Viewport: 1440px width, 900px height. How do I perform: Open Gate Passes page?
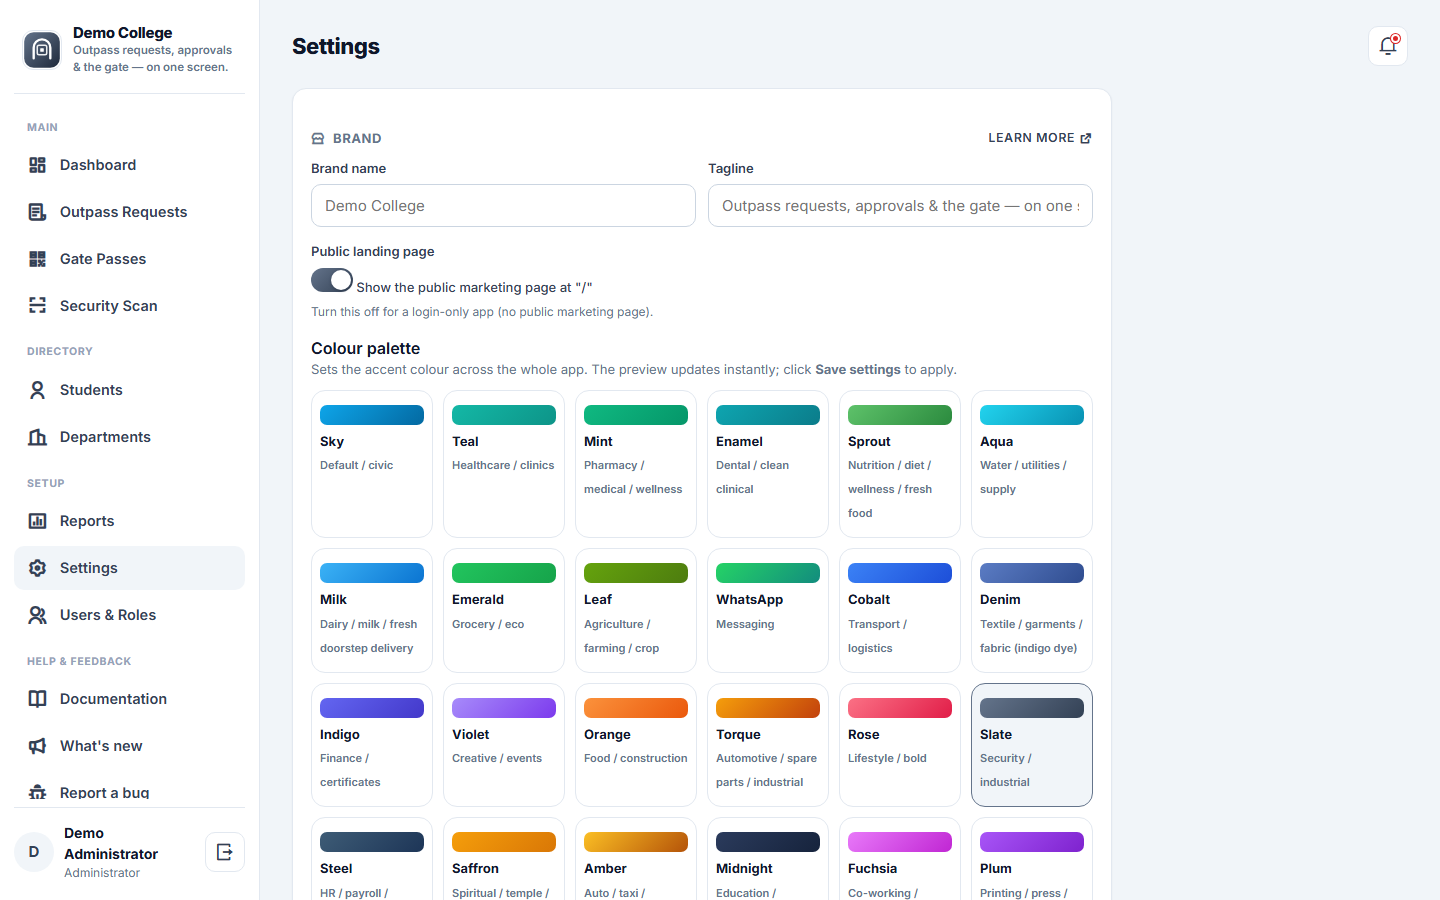coord(129,259)
